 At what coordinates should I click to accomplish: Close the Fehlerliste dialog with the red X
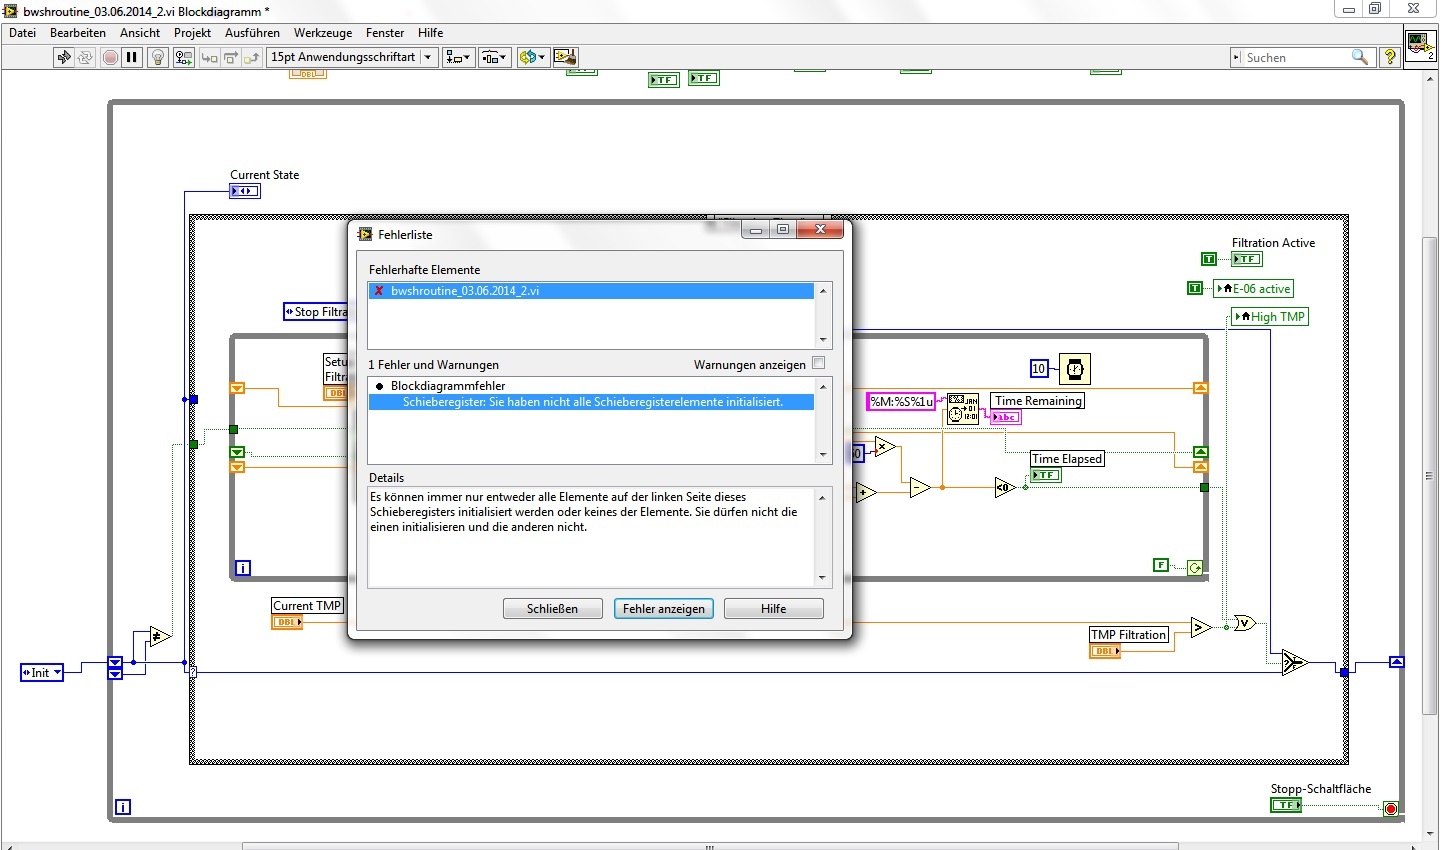tap(820, 230)
